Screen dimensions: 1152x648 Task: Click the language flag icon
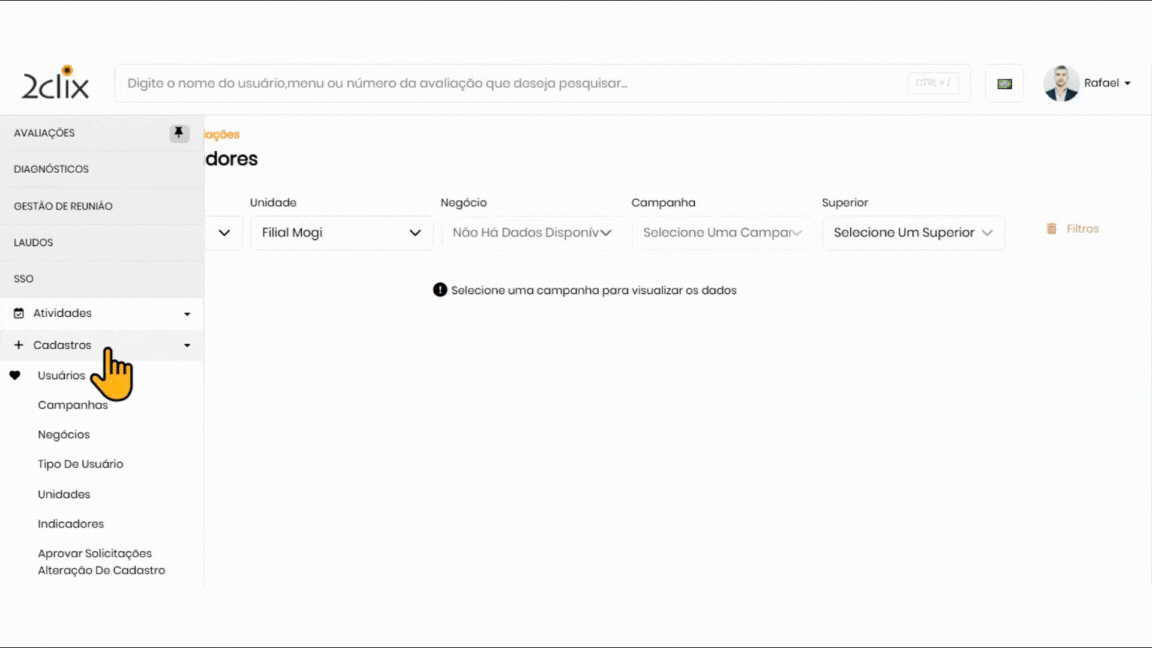click(1004, 84)
